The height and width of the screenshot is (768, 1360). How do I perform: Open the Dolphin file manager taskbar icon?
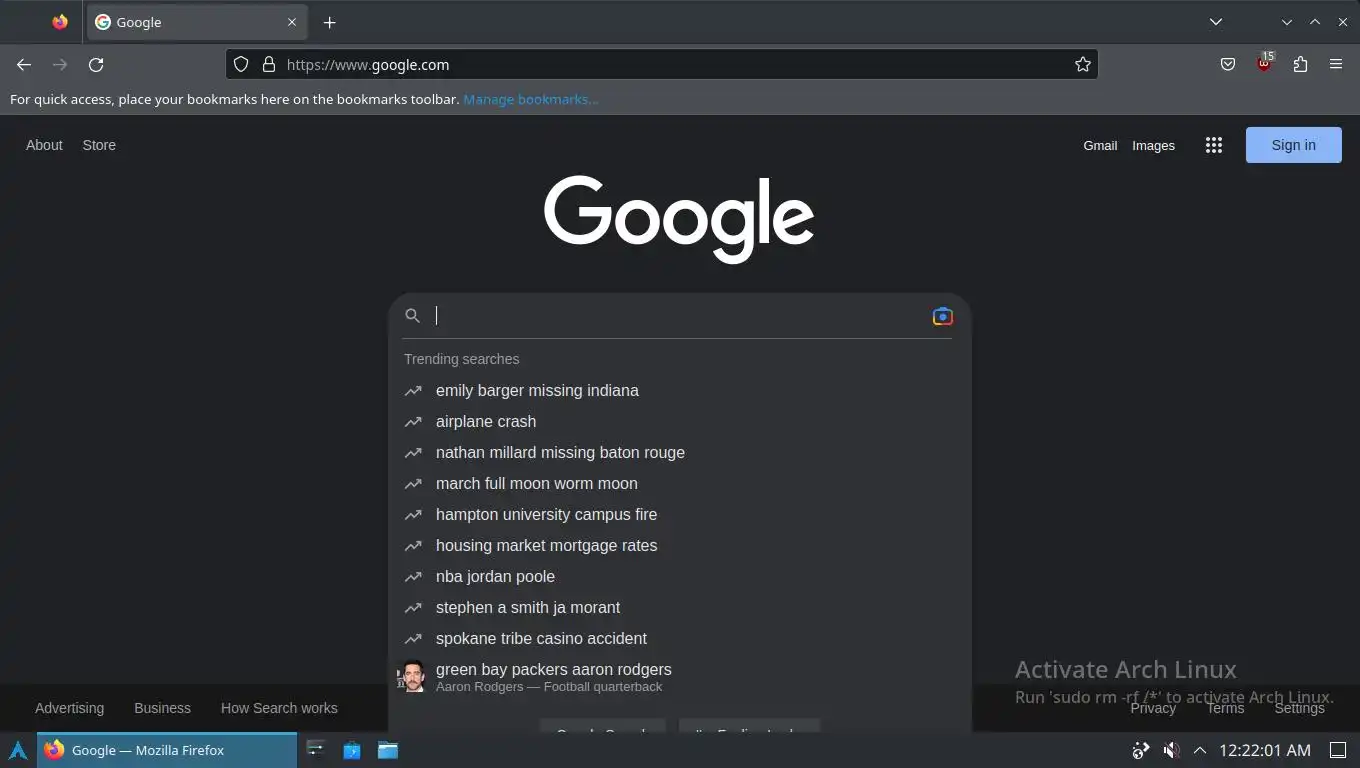point(387,750)
